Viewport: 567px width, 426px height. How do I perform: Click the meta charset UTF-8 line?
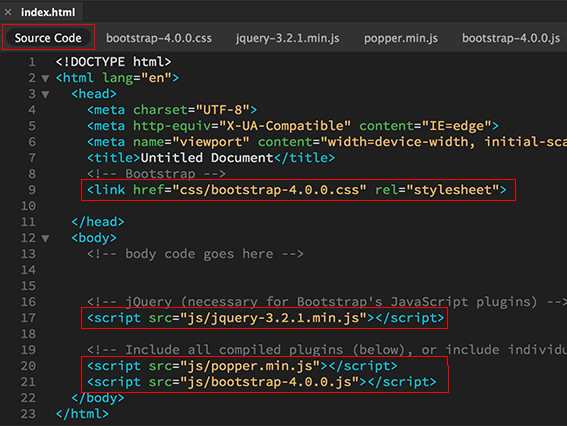(x=172, y=110)
